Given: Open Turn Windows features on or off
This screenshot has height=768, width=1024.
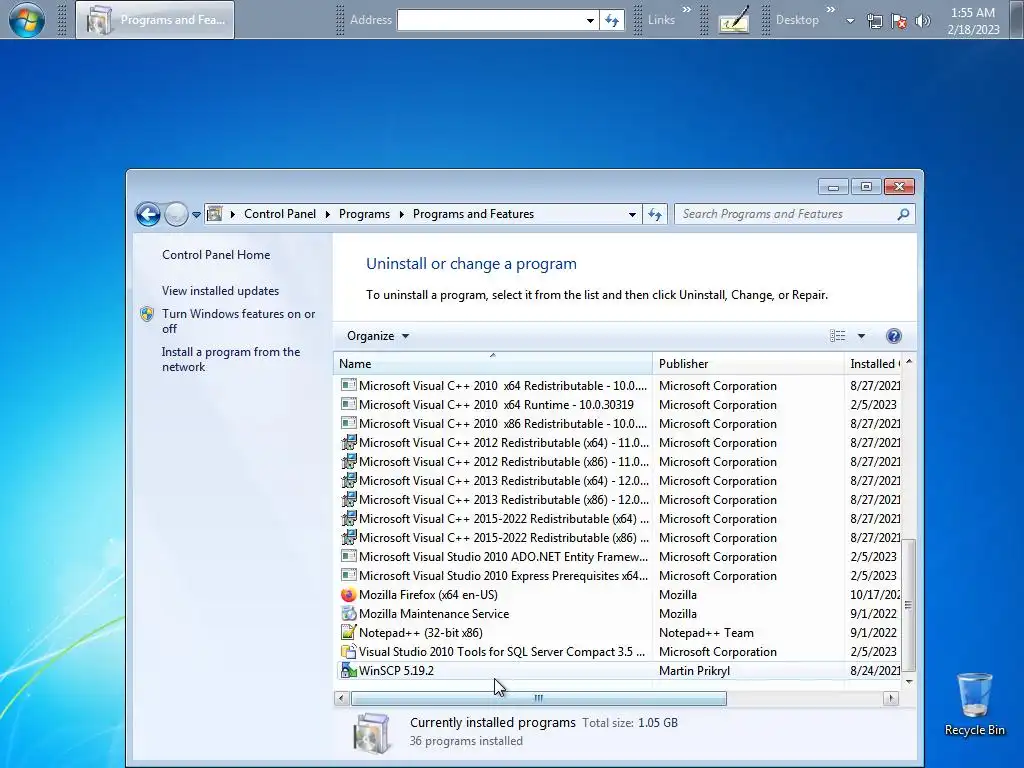Looking at the screenshot, I should point(238,321).
